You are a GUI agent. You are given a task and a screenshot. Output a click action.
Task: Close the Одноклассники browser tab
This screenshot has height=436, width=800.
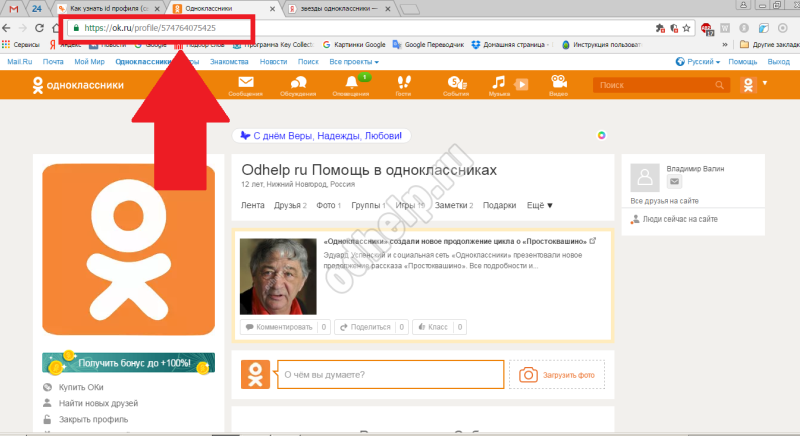point(272,9)
